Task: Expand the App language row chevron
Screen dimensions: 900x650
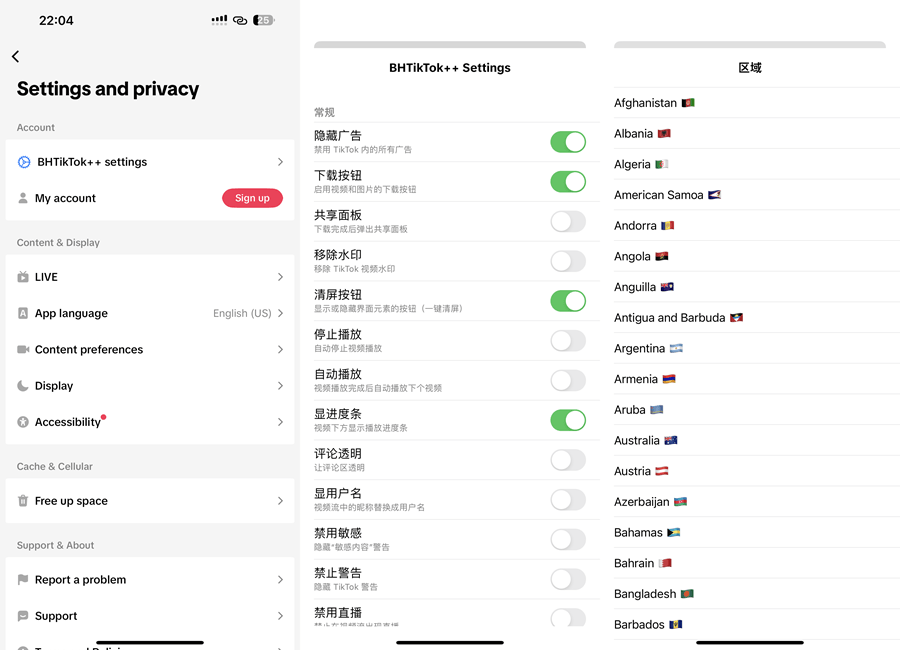Action: coord(281,313)
